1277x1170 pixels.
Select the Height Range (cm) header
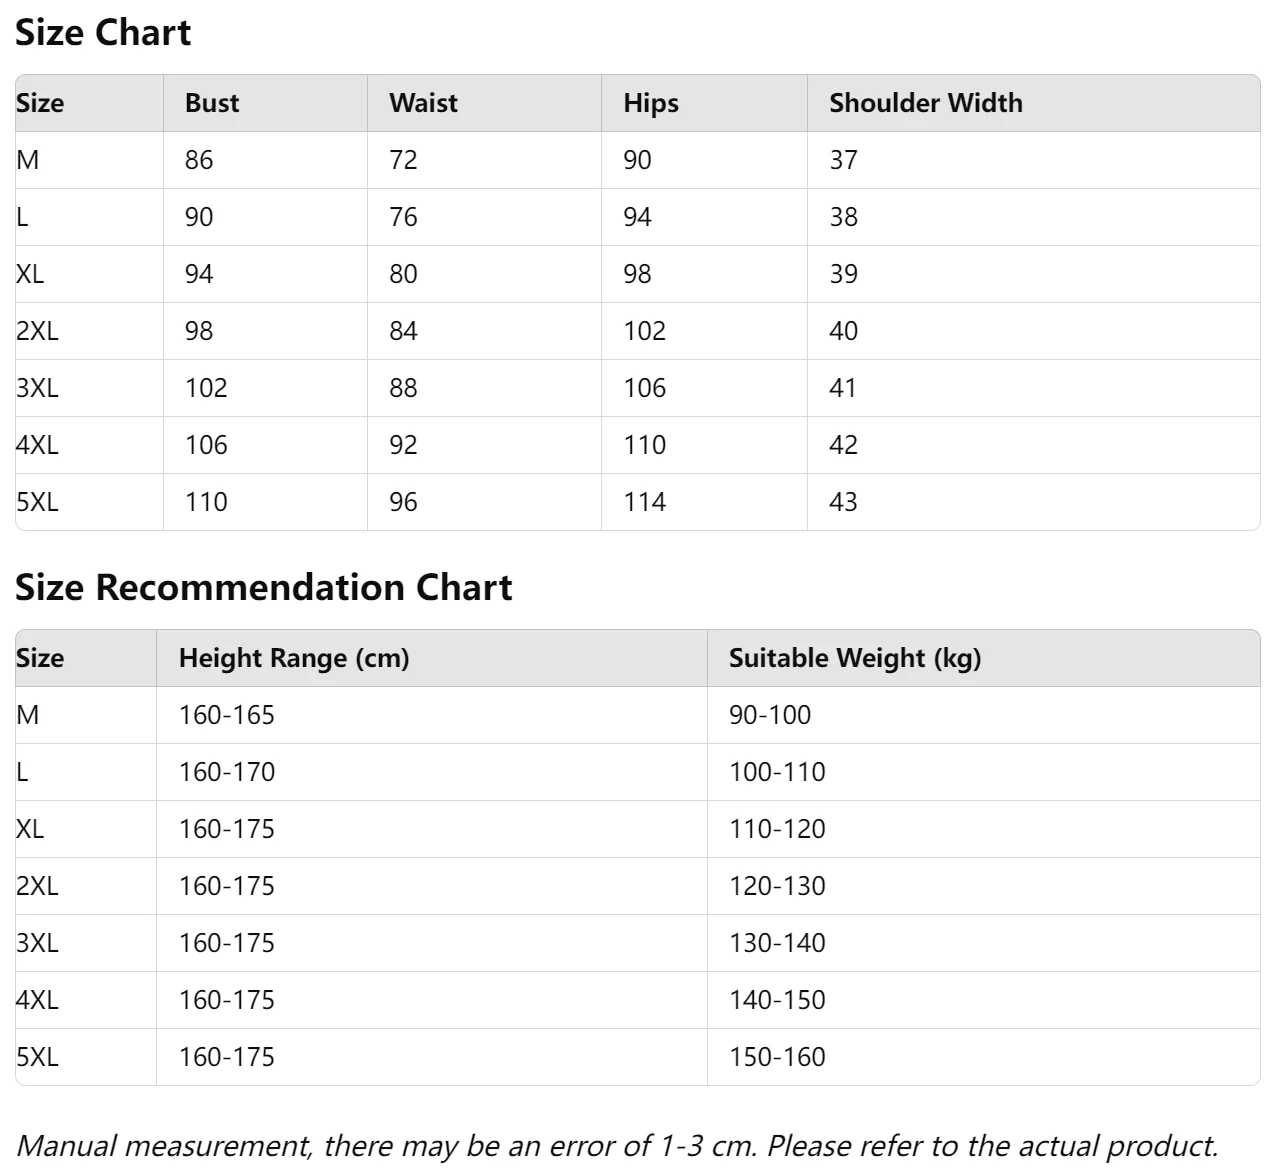point(294,658)
